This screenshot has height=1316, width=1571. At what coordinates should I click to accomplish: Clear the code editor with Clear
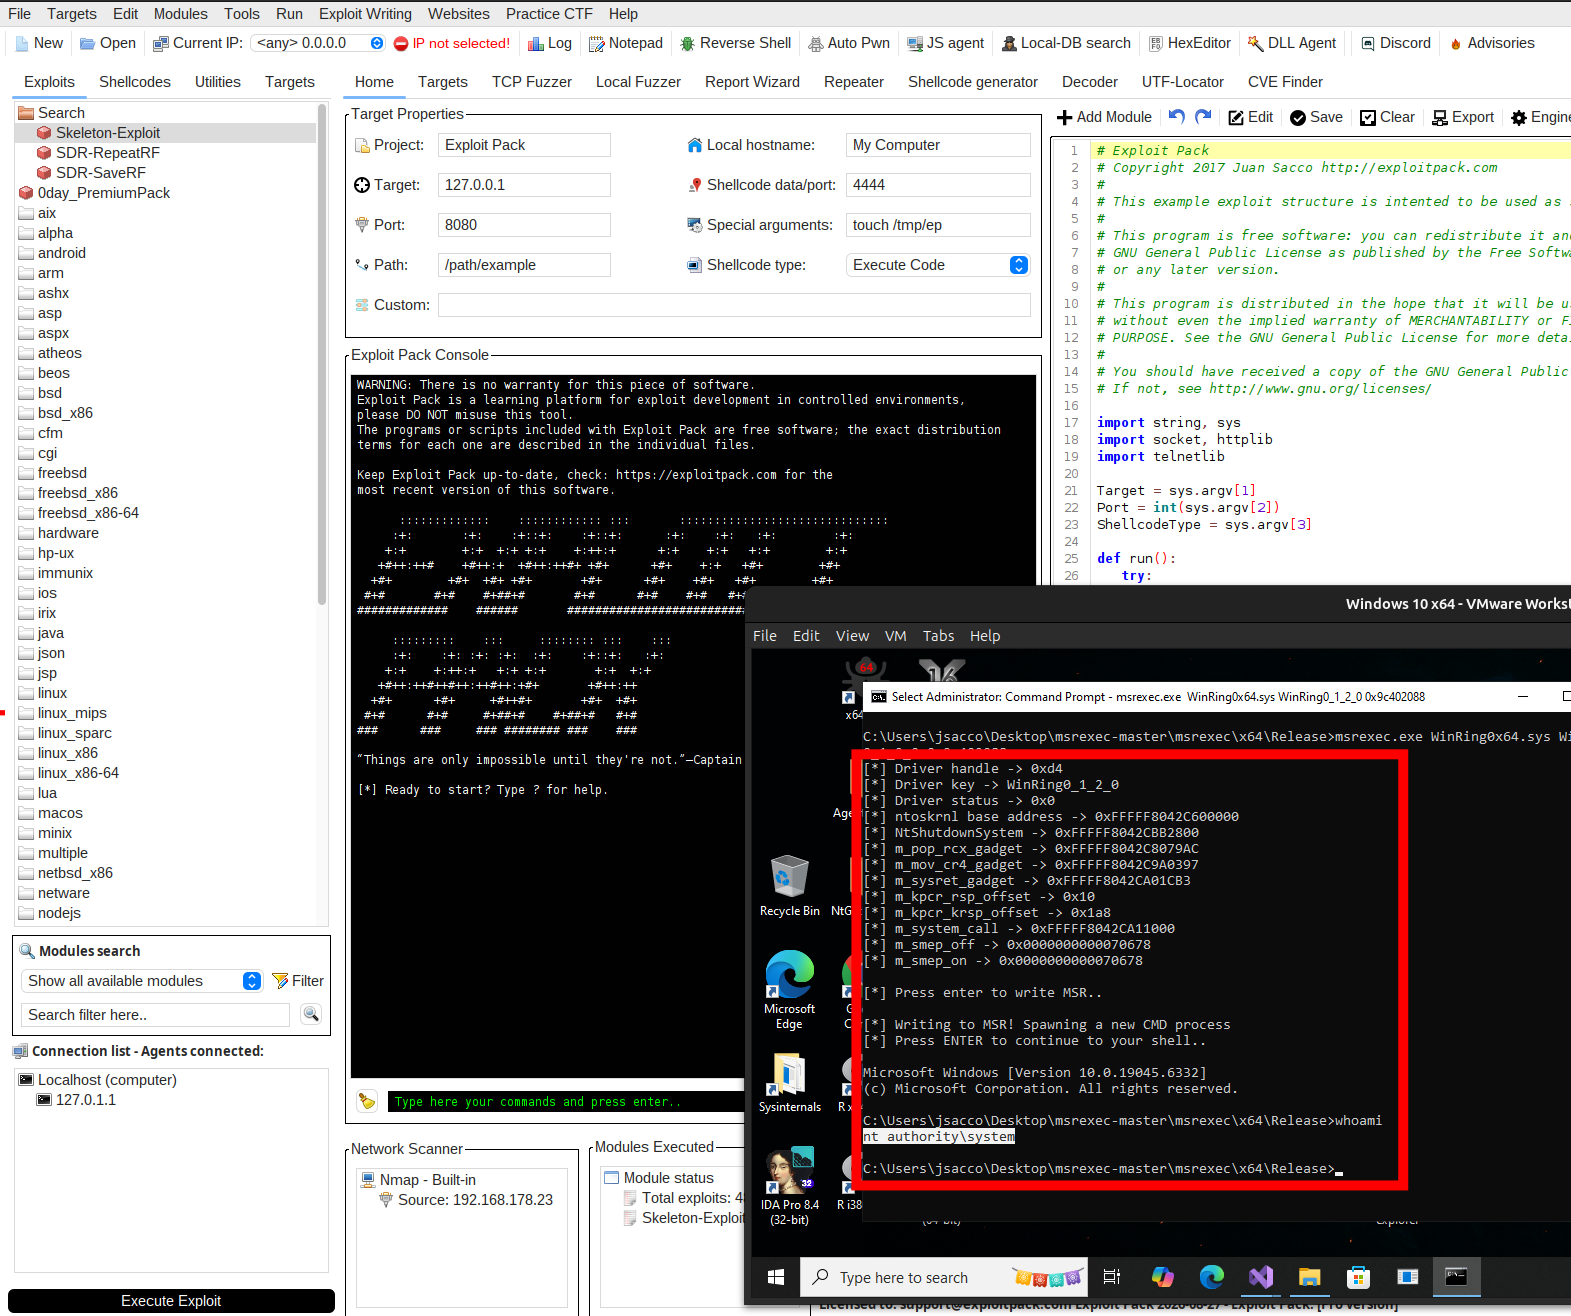[1387, 117]
